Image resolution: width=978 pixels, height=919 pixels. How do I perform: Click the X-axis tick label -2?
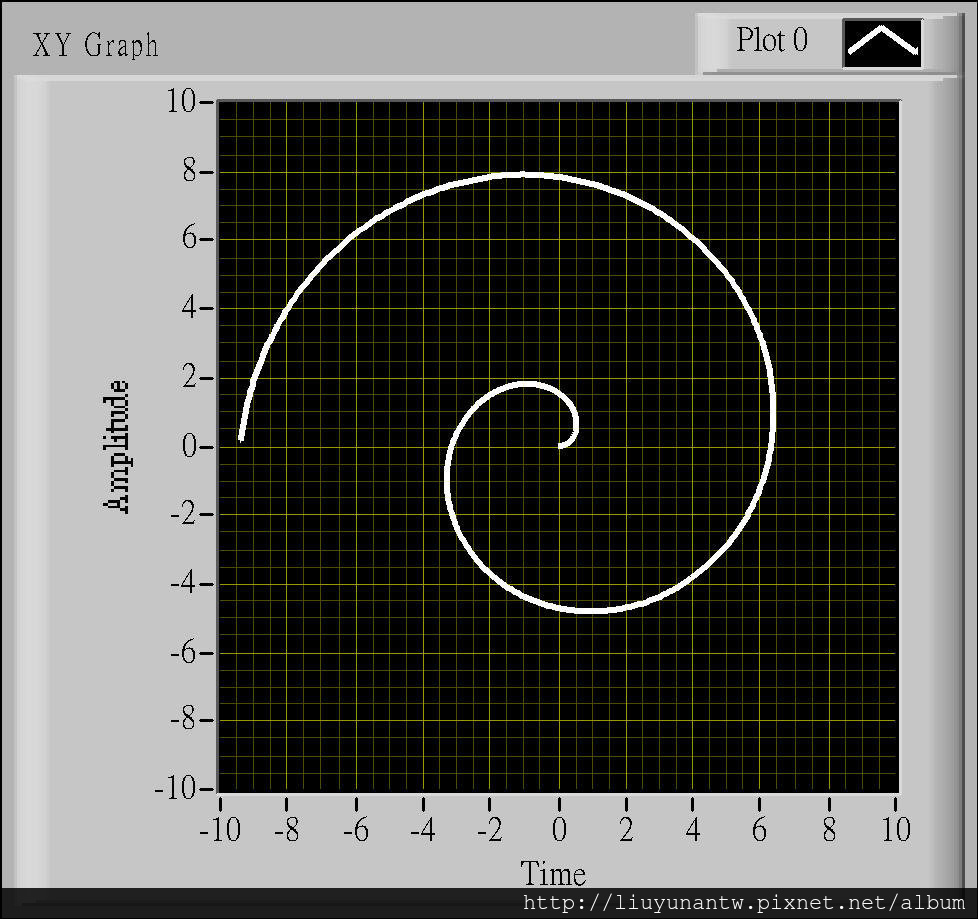pyautogui.click(x=490, y=829)
